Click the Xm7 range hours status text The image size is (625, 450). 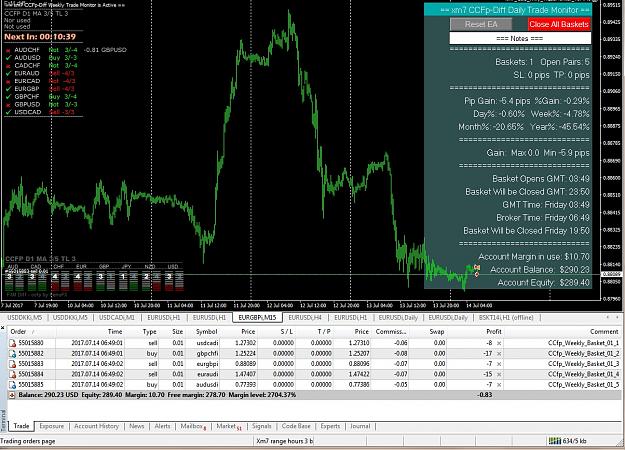[285, 441]
